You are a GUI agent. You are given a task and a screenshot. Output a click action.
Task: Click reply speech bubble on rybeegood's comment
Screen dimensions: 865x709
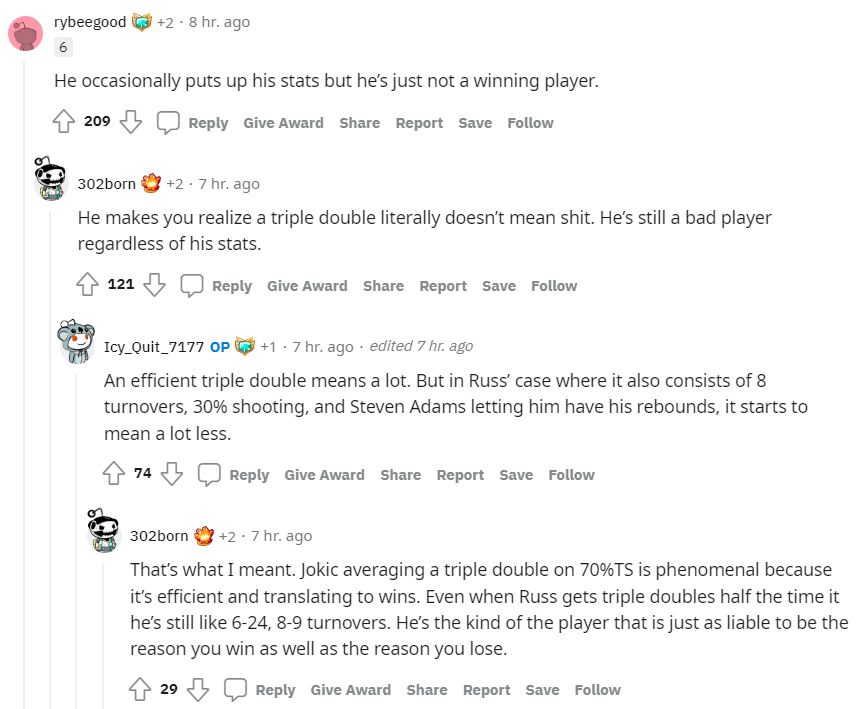click(x=168, y=122)
